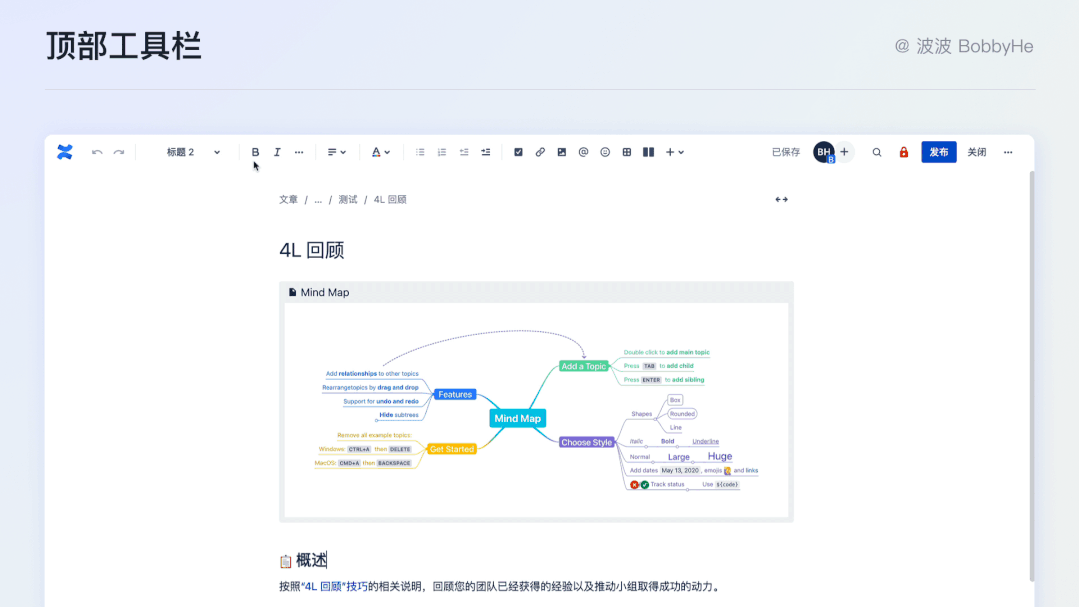The image size is (1079, 607).
Task: Invite collaborator with plus button
Action: (x=844, y=152)
